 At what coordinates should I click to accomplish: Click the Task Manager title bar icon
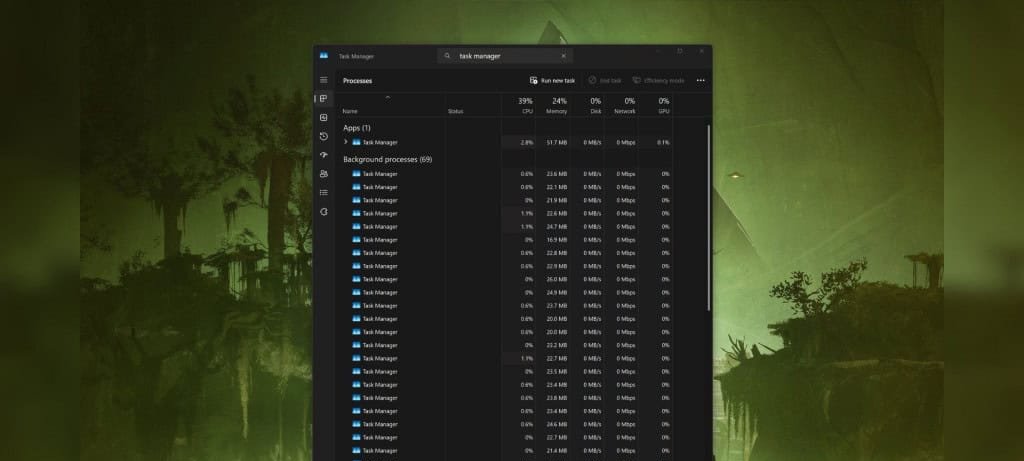pos(324,56)
